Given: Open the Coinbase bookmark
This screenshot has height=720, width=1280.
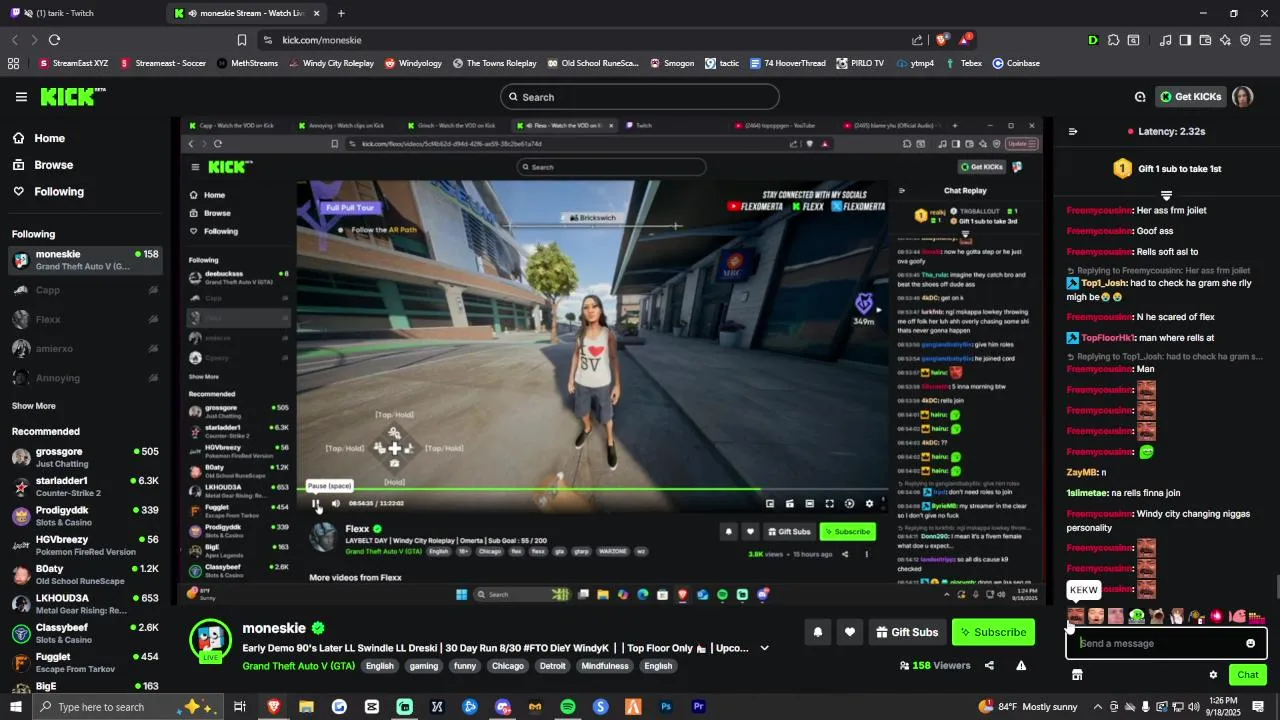Looking at the screenshot, I should point(1016,63).
